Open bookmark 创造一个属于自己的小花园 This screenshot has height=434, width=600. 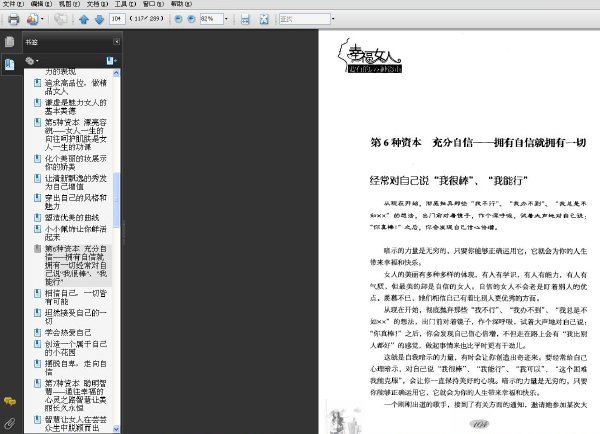[x=75, y=348]
